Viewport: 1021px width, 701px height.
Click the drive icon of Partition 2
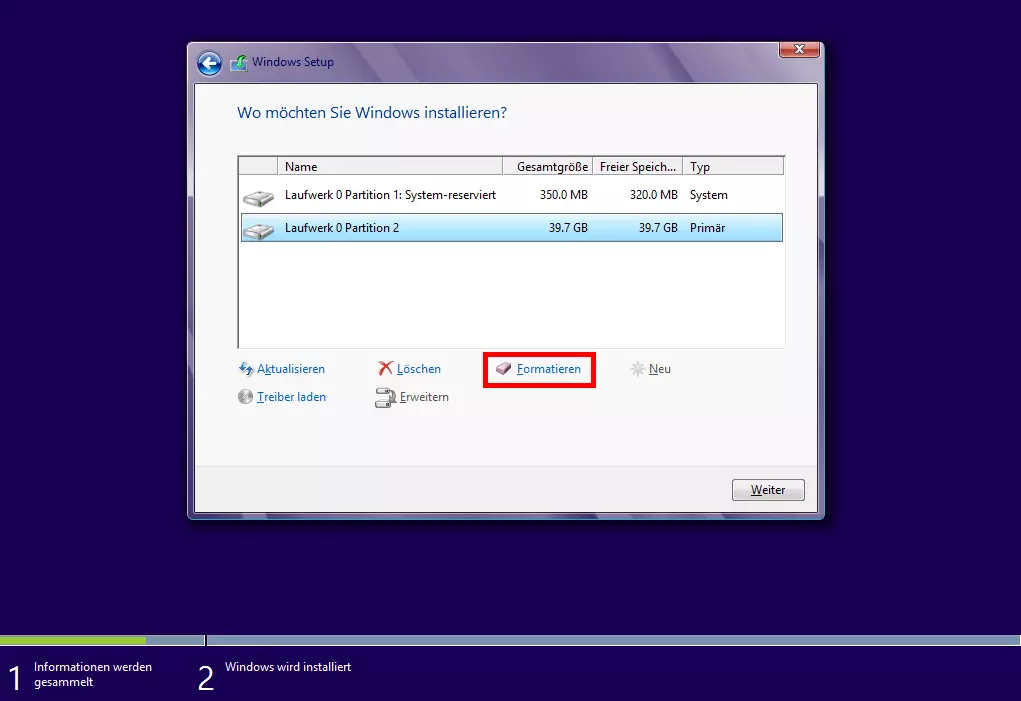[259, 230]
